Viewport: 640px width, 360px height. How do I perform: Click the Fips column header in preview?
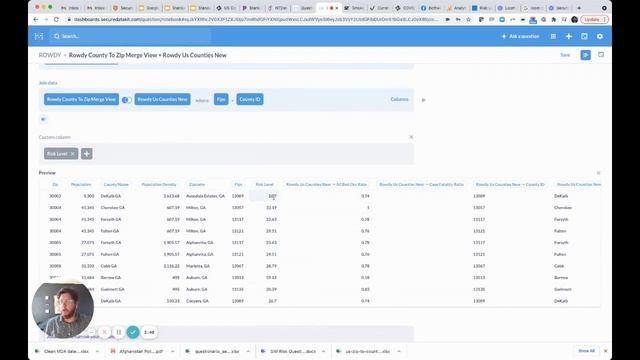tap(238, 184)
